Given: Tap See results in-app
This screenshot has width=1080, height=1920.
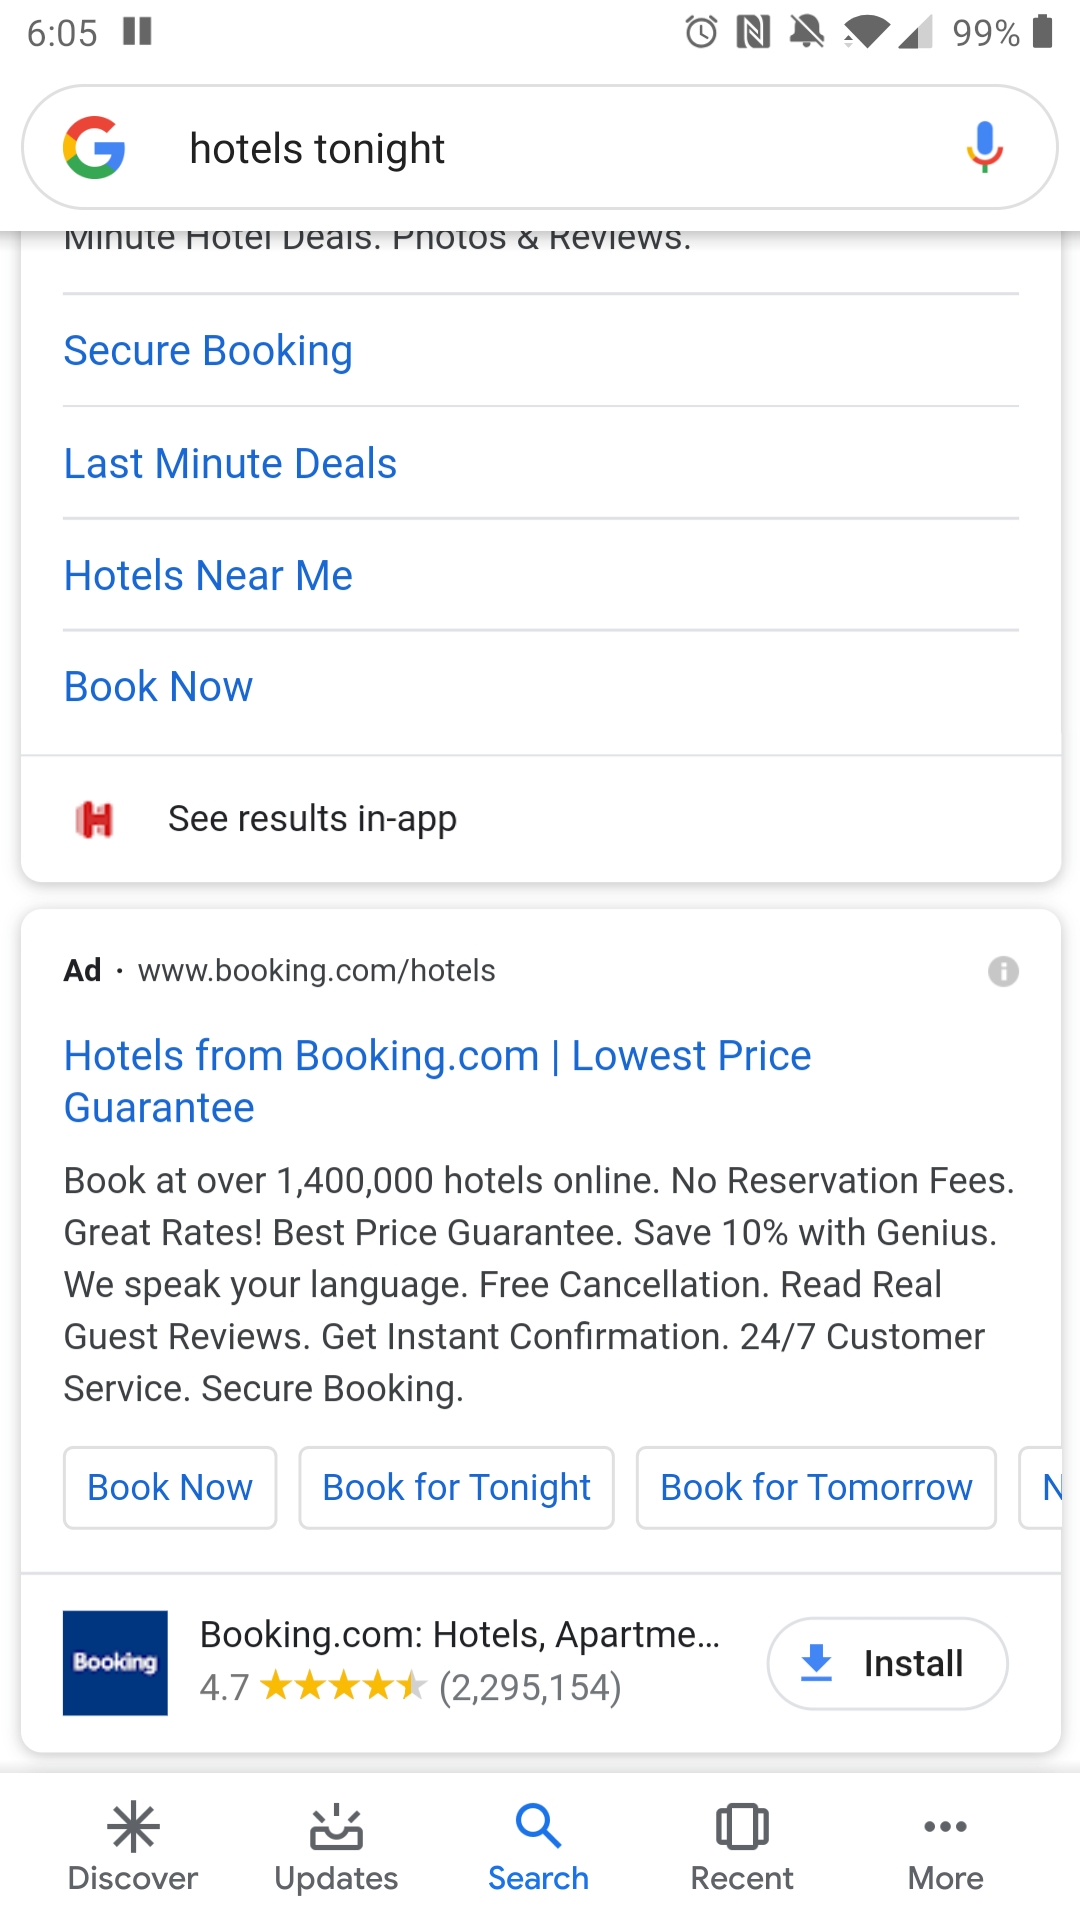Looking at the screenshot, I should pyautogui.click(x=312, y=819).
